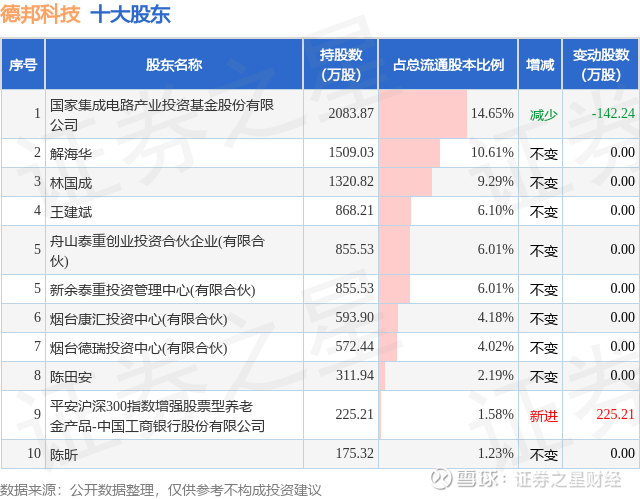640x499 pixels.
Task: Select the 增减 column header
Action: pyautogui.click(x=540, y=64)
